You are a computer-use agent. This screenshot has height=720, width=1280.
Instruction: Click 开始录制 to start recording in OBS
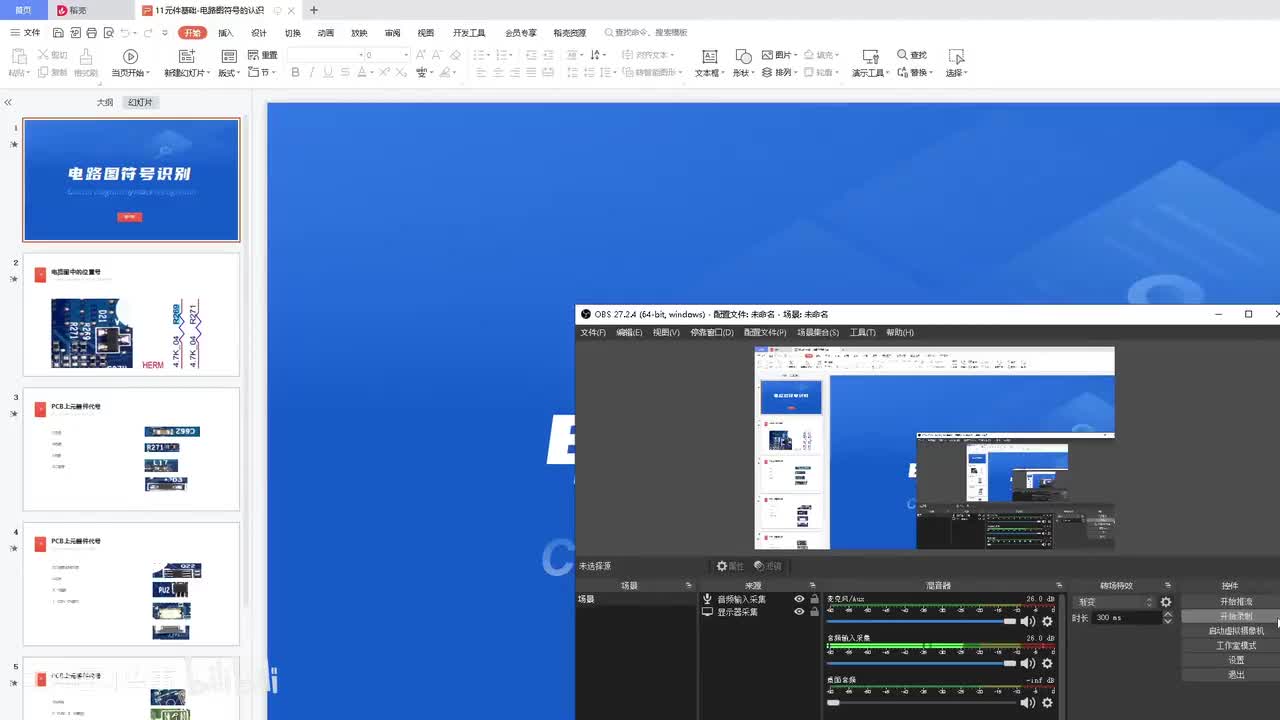1236,616
